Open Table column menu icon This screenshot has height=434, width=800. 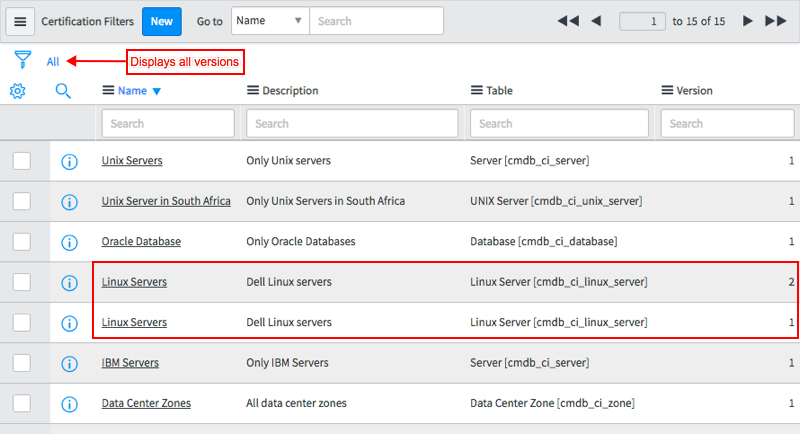477,90
